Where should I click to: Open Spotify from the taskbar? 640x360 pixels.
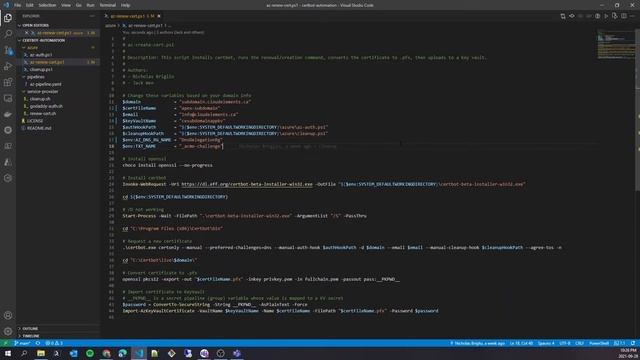(x=90, y=353)
